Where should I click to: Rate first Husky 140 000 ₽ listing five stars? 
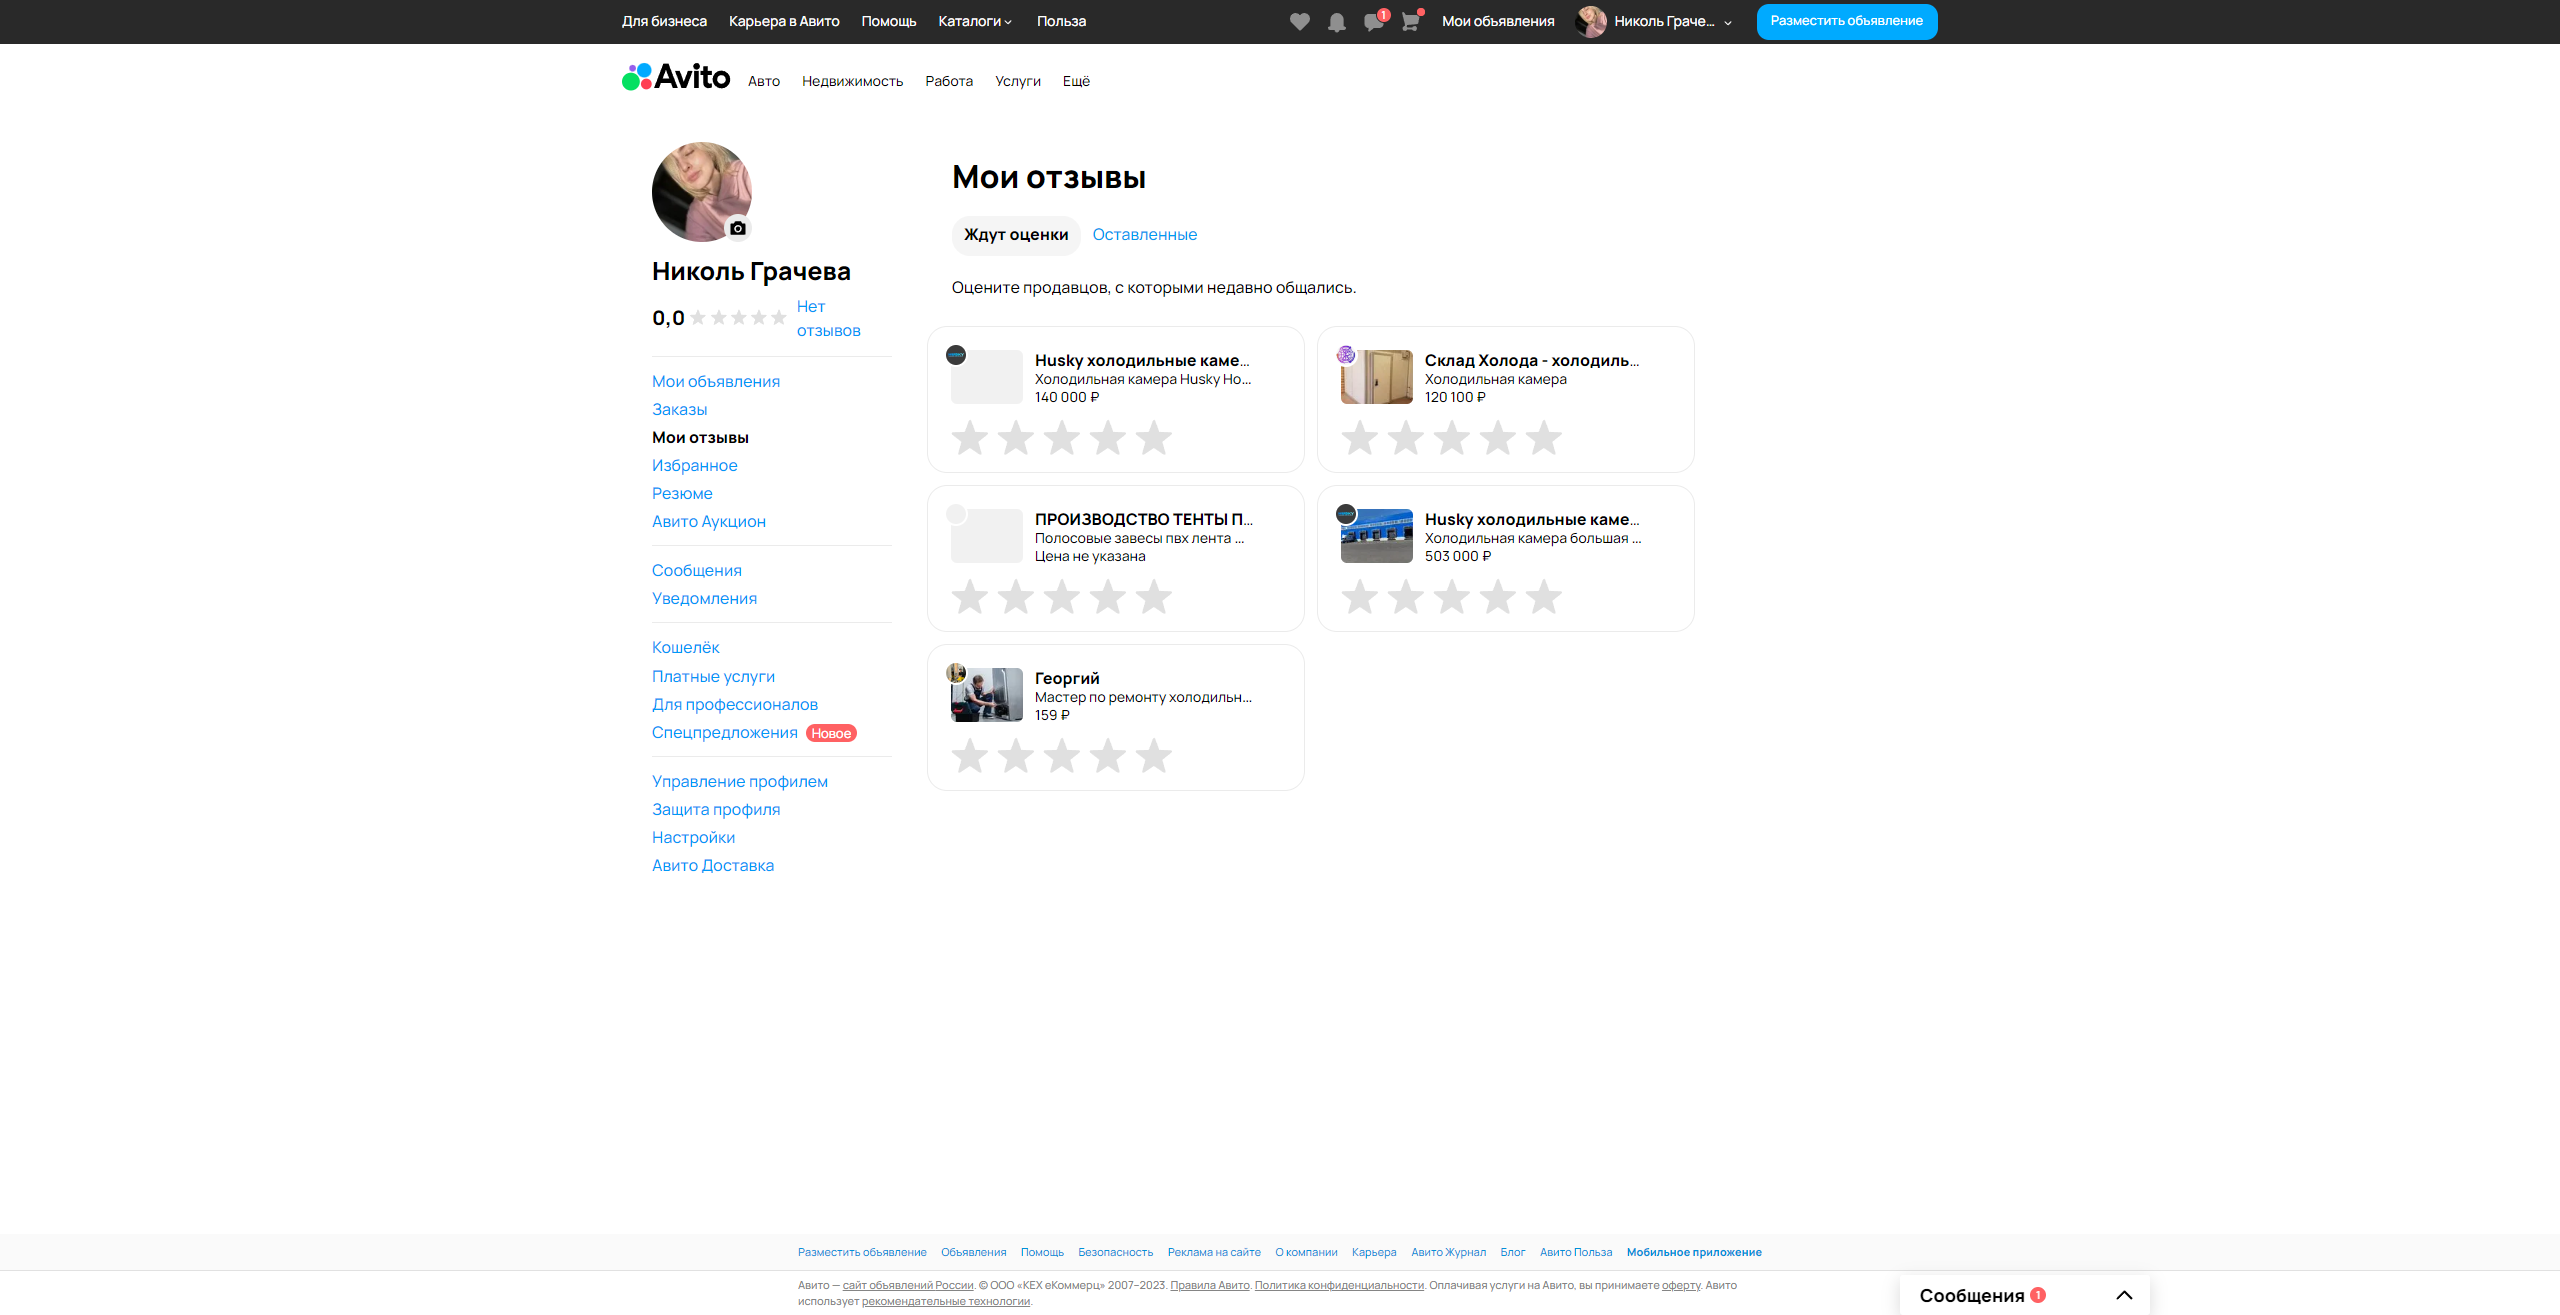(1154, 438)
